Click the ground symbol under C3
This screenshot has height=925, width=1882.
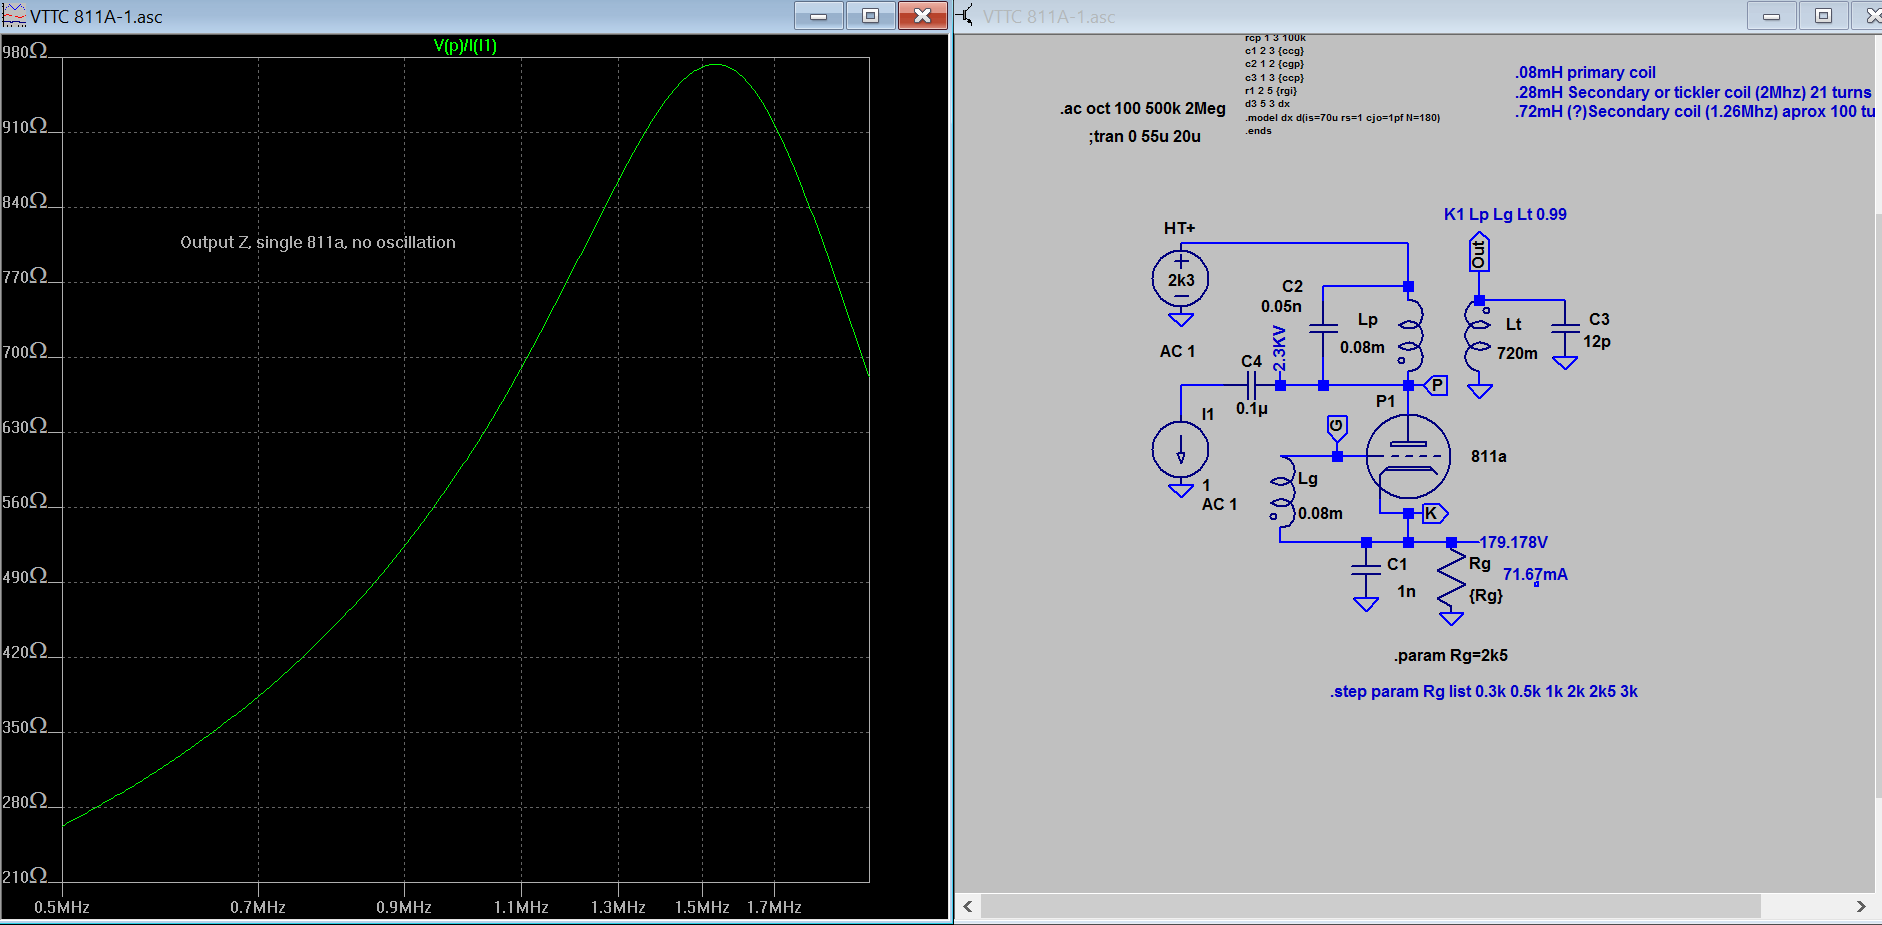tap(1565, 363)
